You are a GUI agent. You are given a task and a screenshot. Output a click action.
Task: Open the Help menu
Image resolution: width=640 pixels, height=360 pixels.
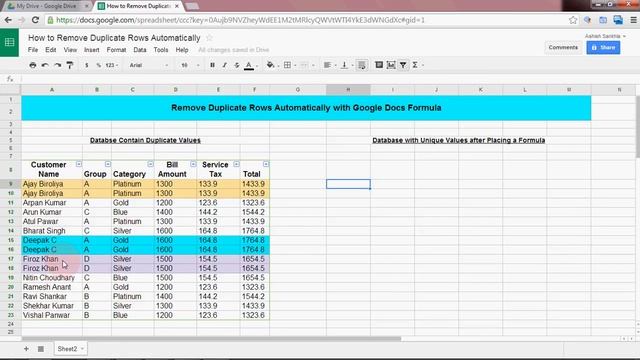click(182, 50)
